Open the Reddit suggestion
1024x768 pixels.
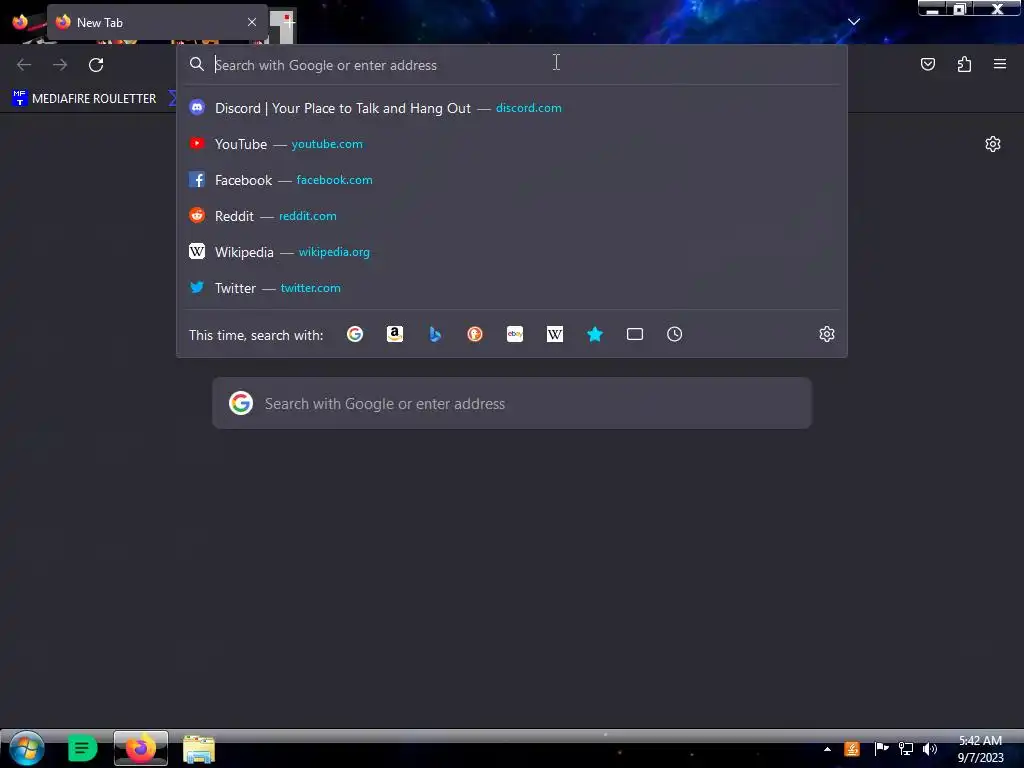[512, 216]
